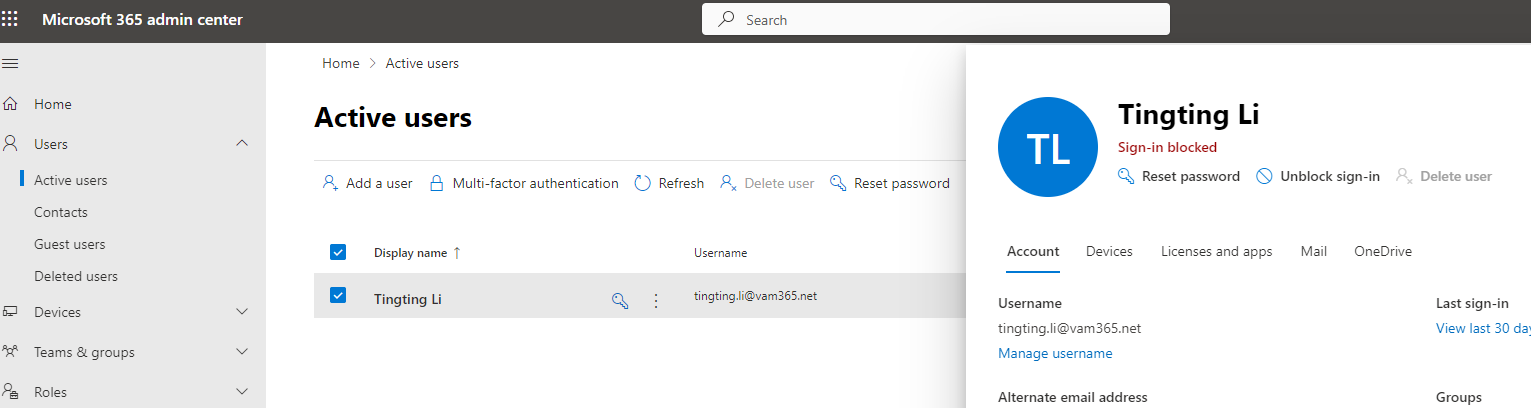Viewport: 1531px width, 408px height.
Task: Click the Devices icon in sidebar
Action: click(x=11, y=312)
